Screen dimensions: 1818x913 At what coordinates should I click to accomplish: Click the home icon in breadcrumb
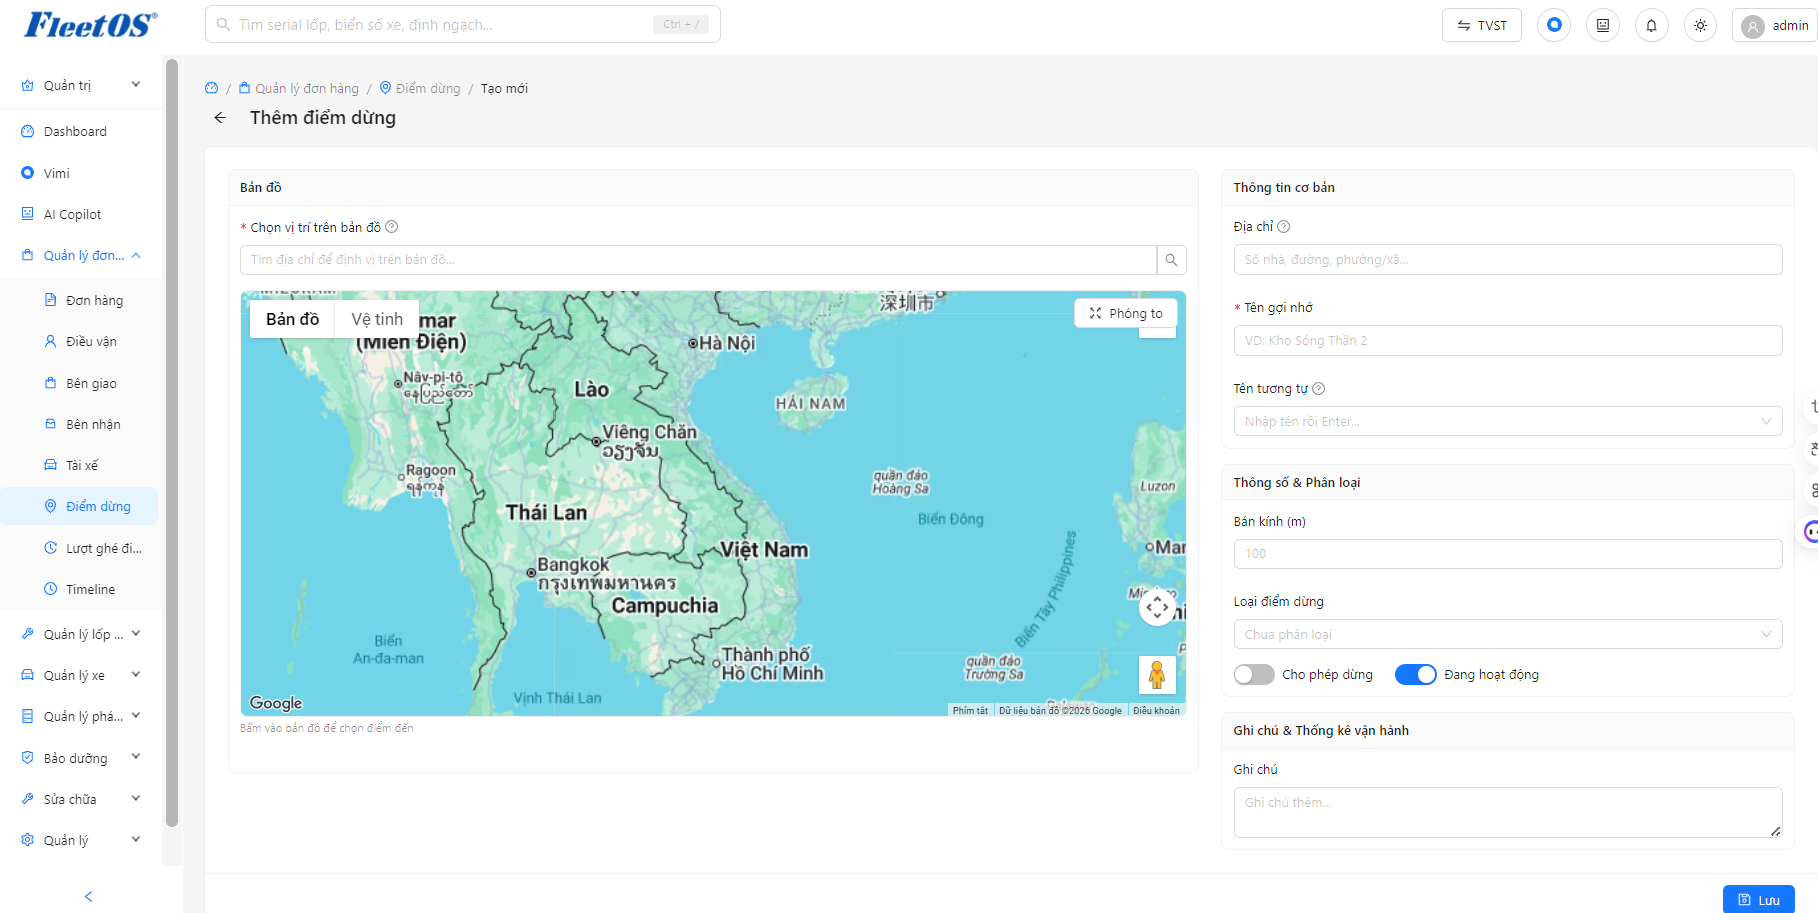[x=211, y=88]
